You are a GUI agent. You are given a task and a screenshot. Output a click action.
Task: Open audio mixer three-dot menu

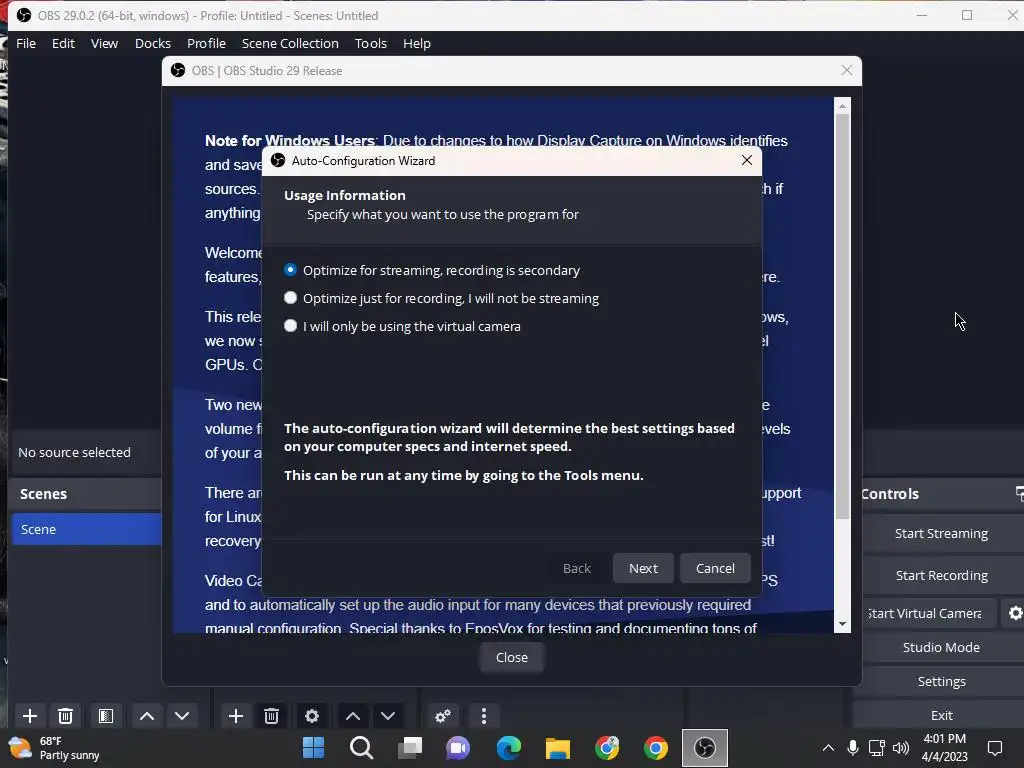point(484,716)
